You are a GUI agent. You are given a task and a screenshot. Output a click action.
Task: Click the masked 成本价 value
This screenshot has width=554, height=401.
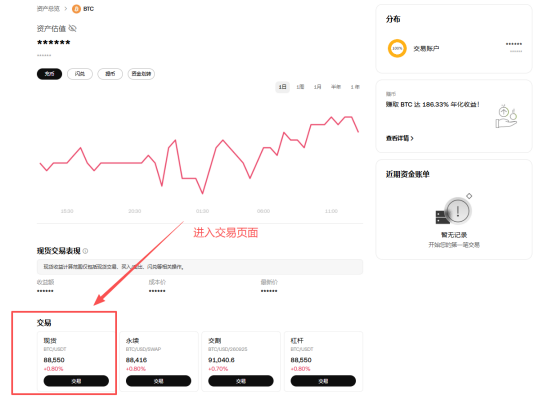157,291
